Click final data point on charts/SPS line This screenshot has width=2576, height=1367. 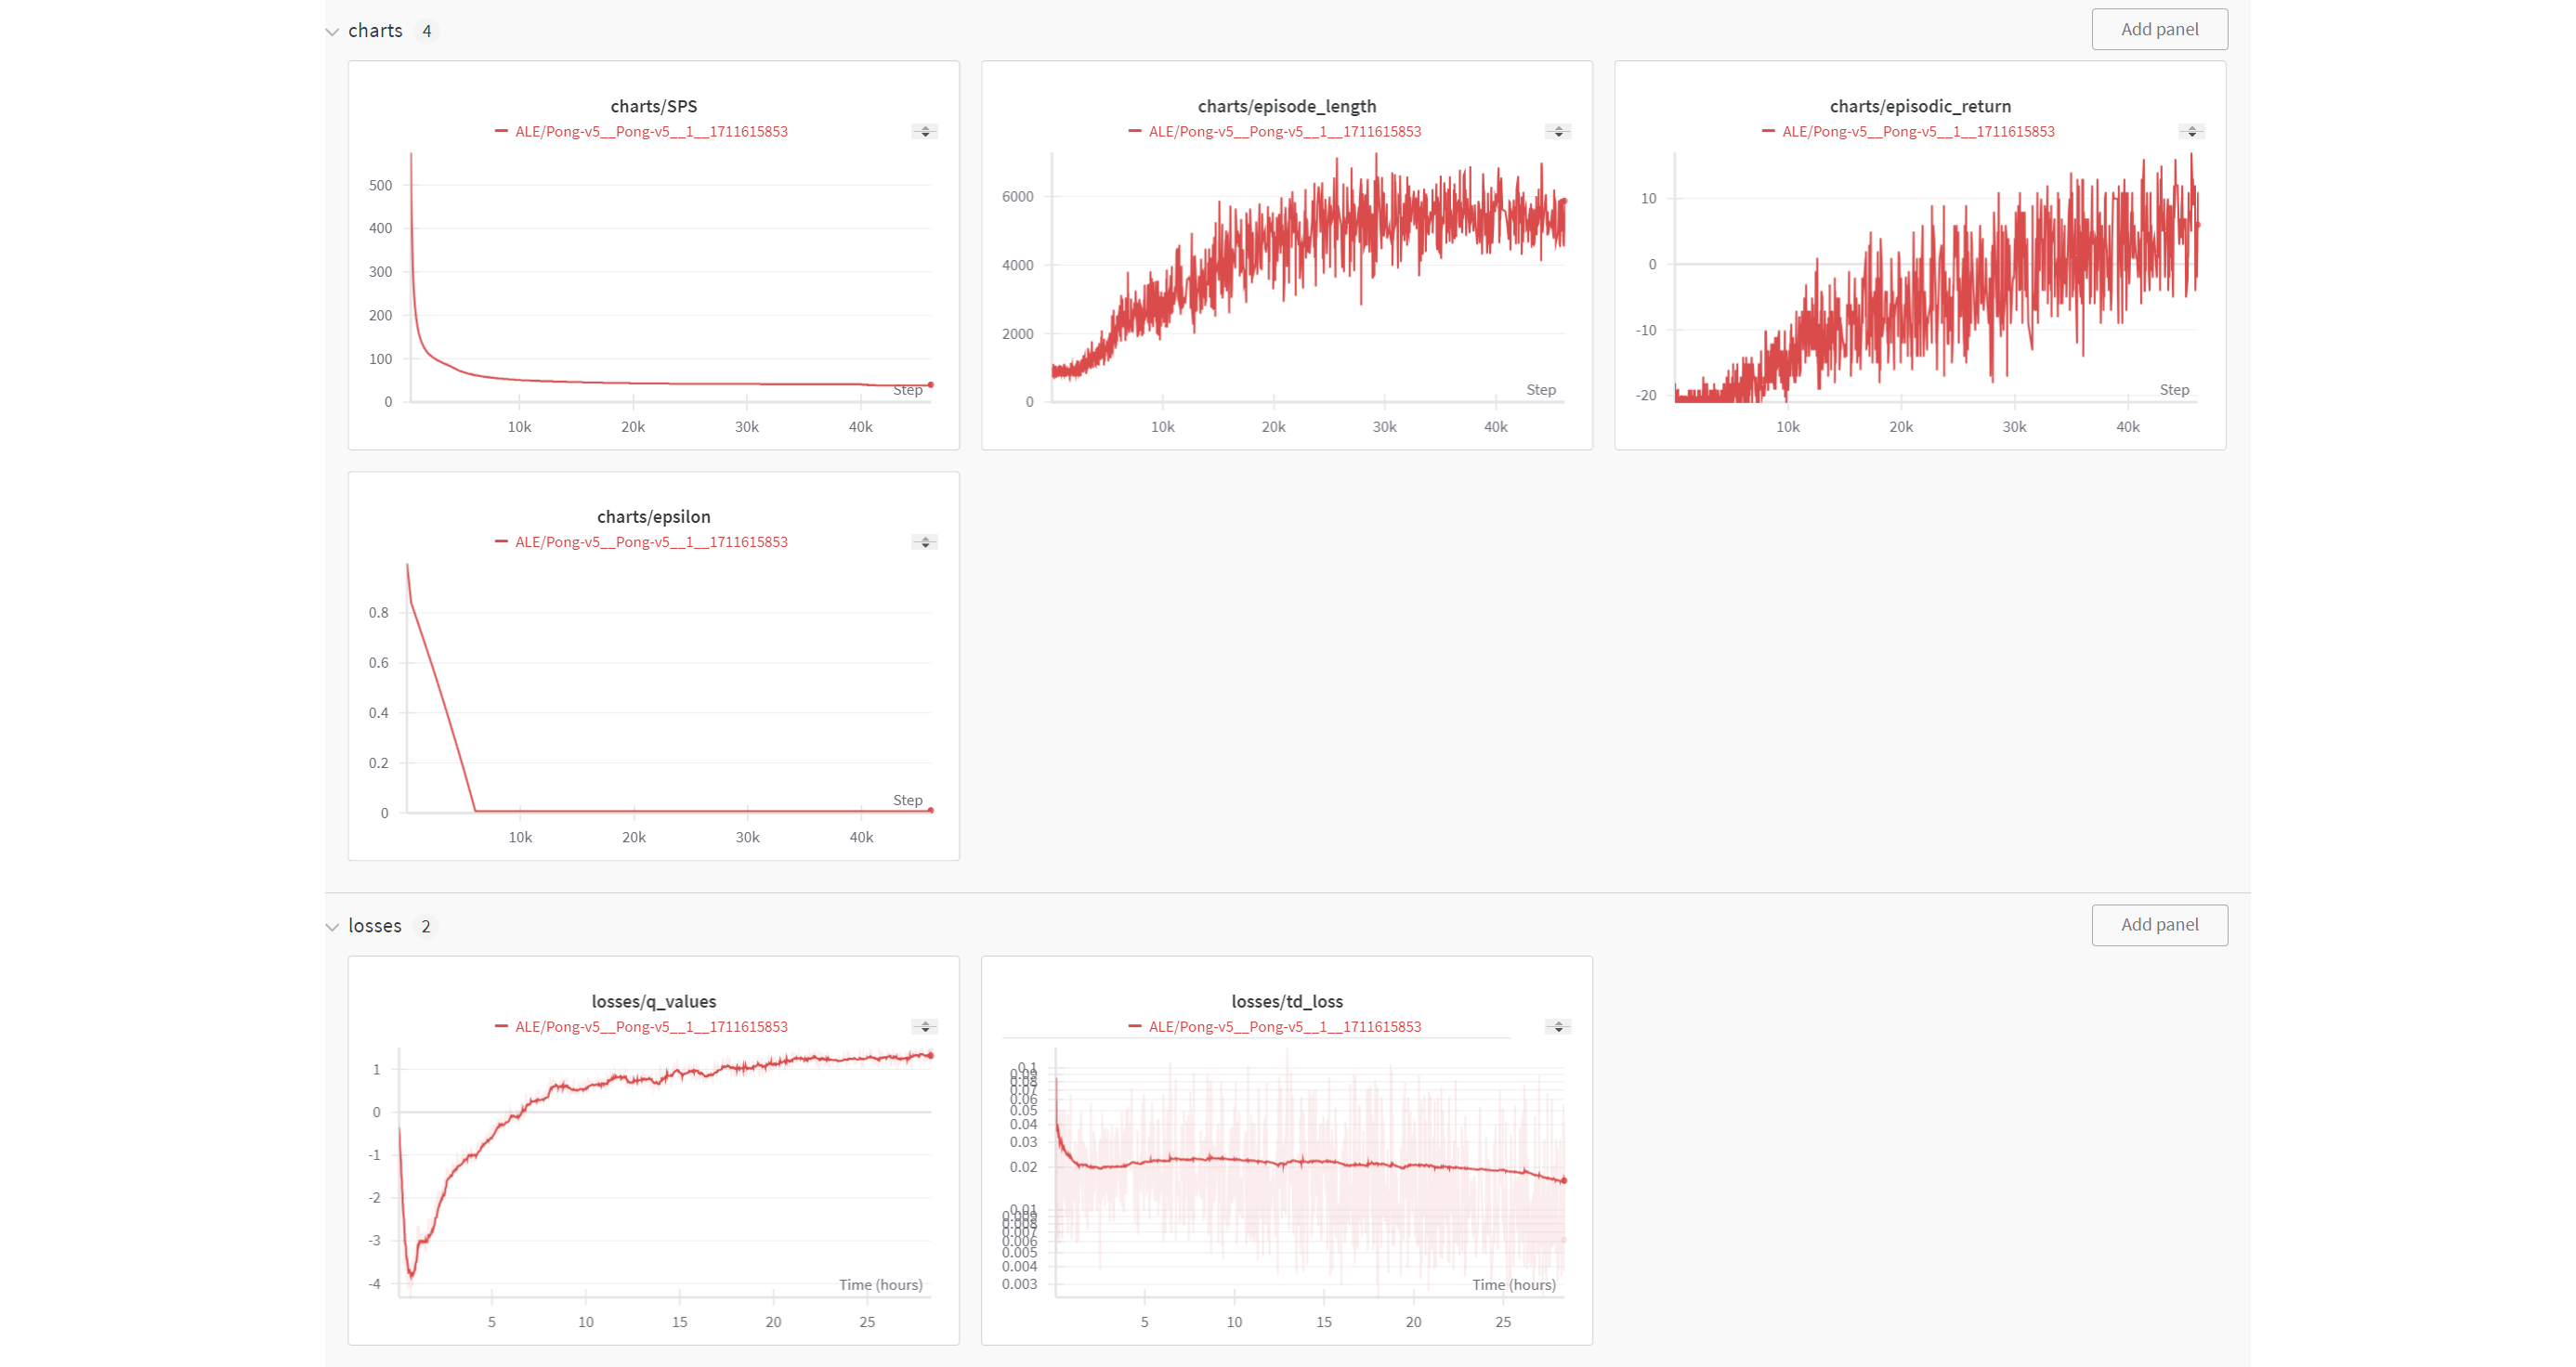[931, 385]
